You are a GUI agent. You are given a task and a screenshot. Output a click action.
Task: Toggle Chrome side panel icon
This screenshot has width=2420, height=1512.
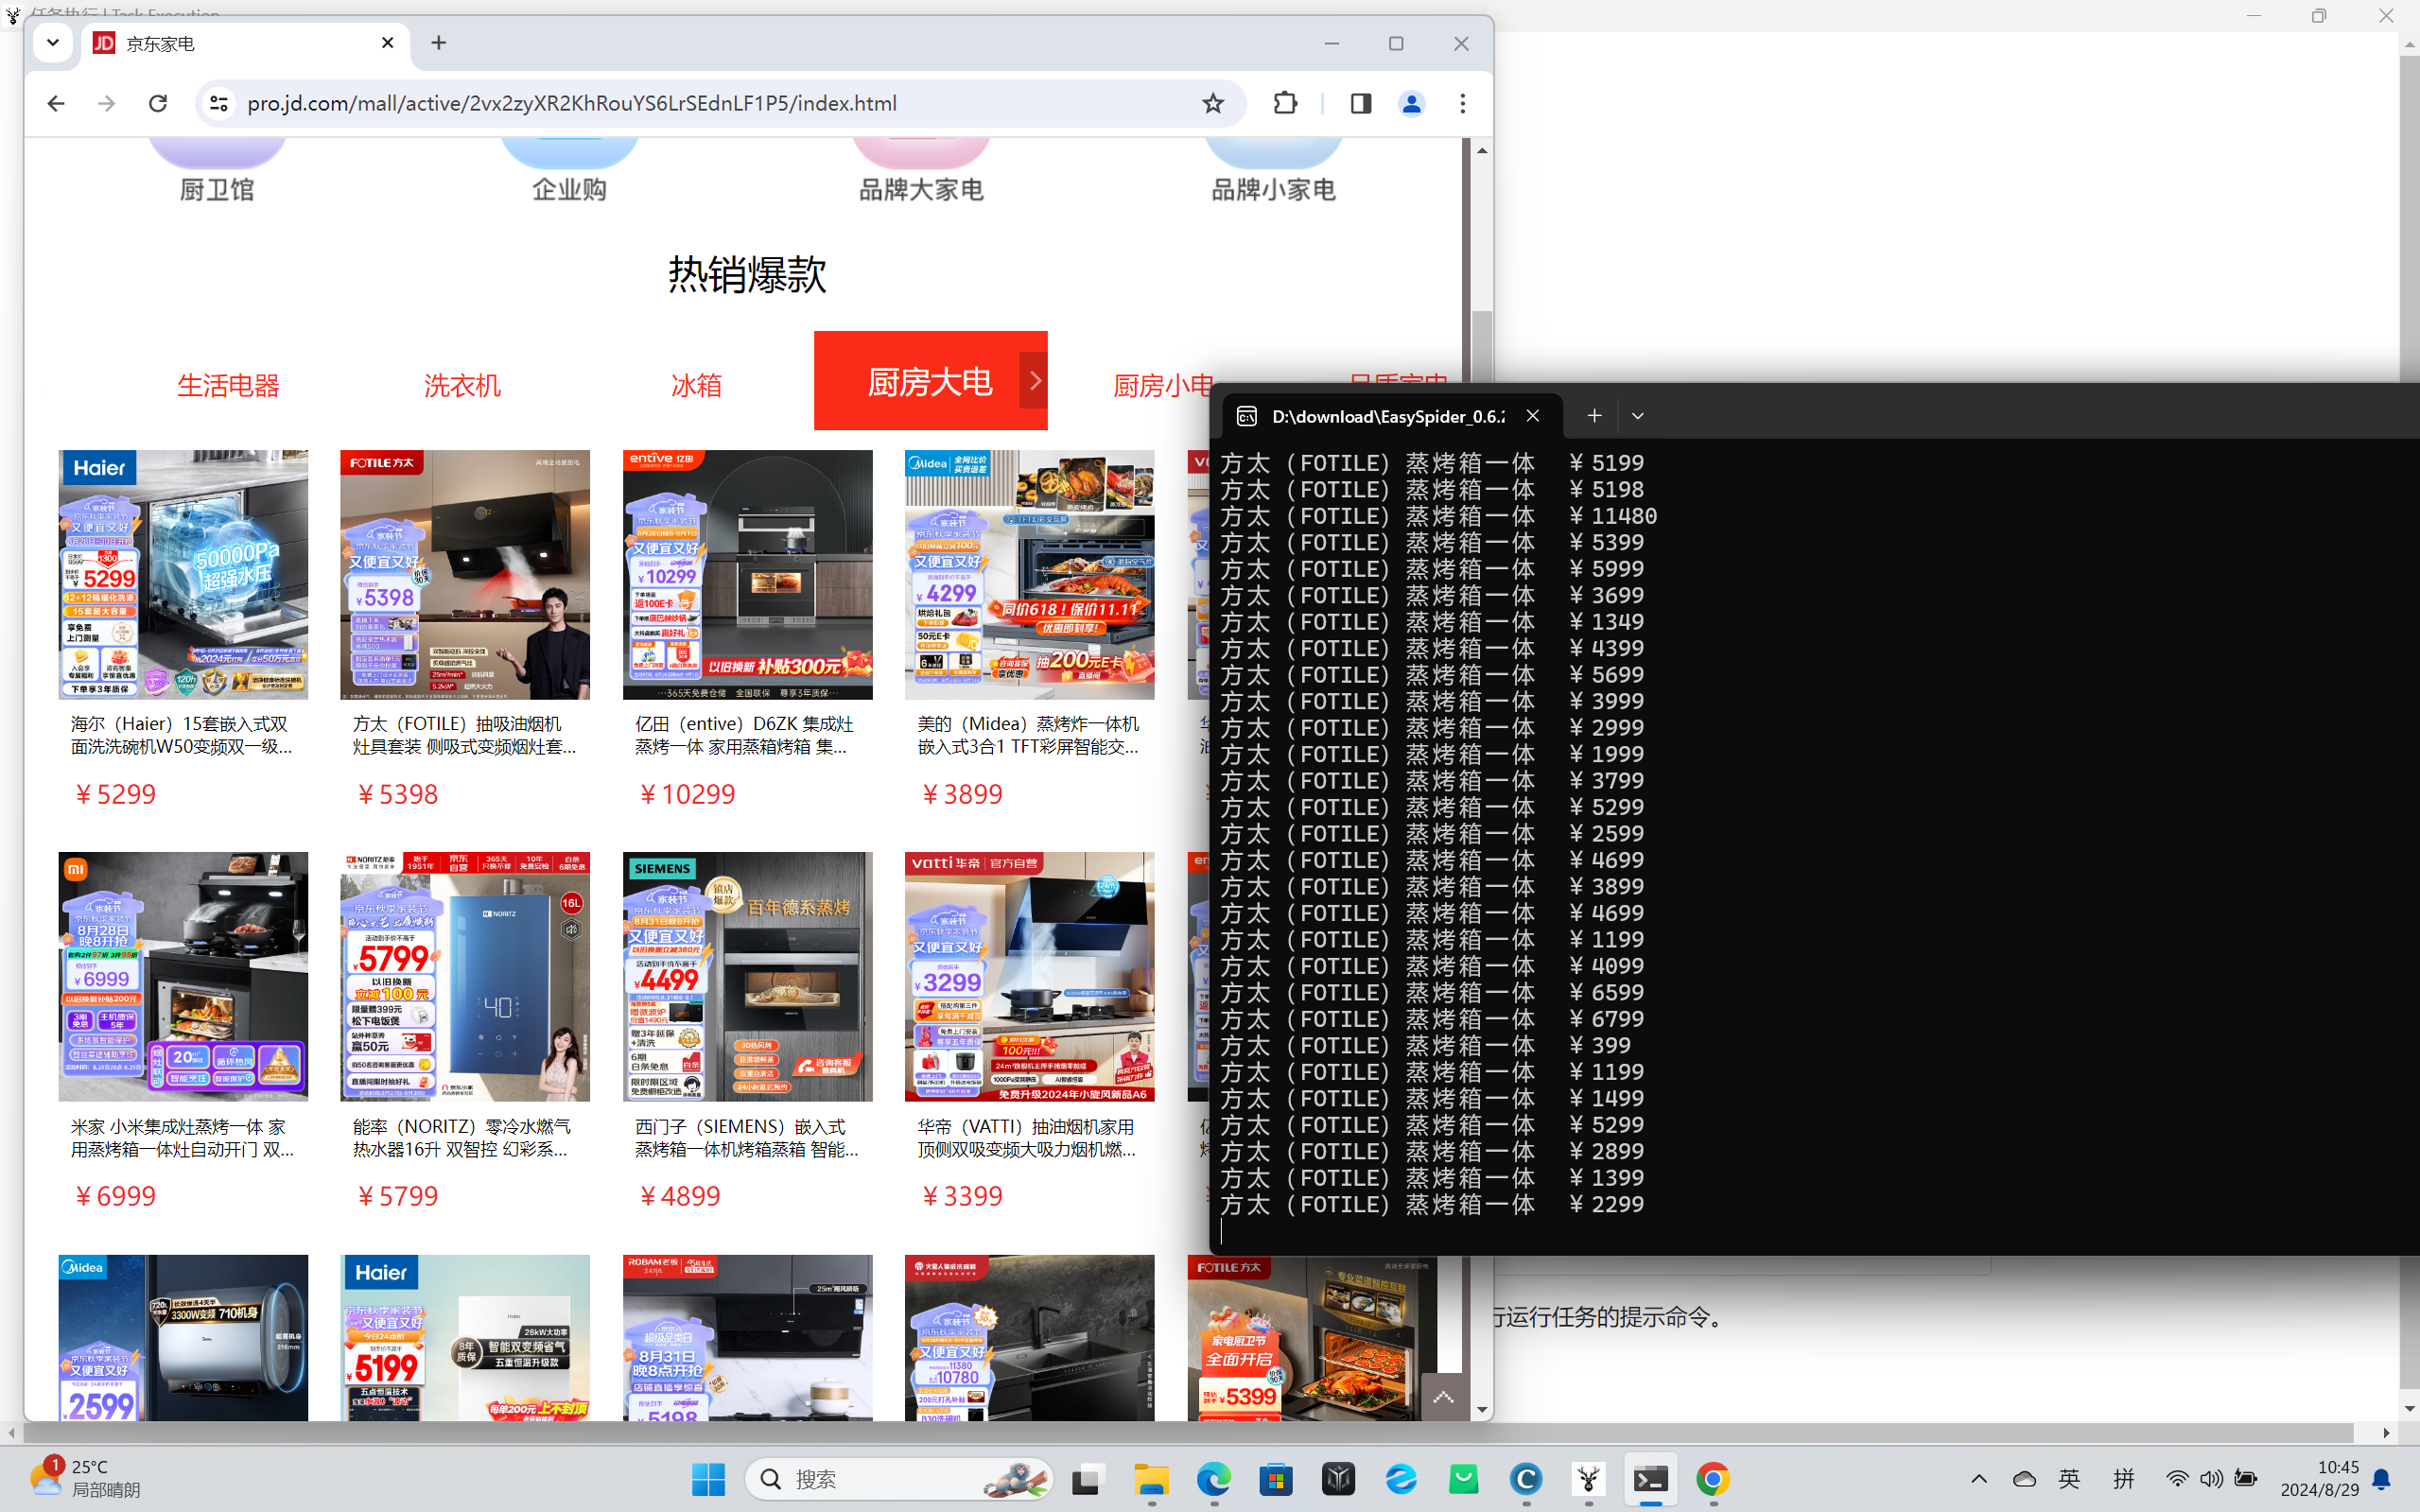tap(1361, 103)
